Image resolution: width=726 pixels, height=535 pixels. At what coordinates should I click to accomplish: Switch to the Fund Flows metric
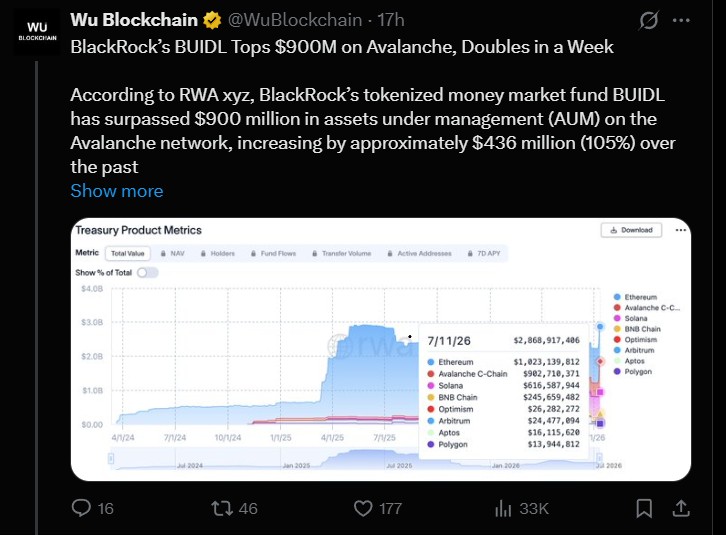[273, 253]
